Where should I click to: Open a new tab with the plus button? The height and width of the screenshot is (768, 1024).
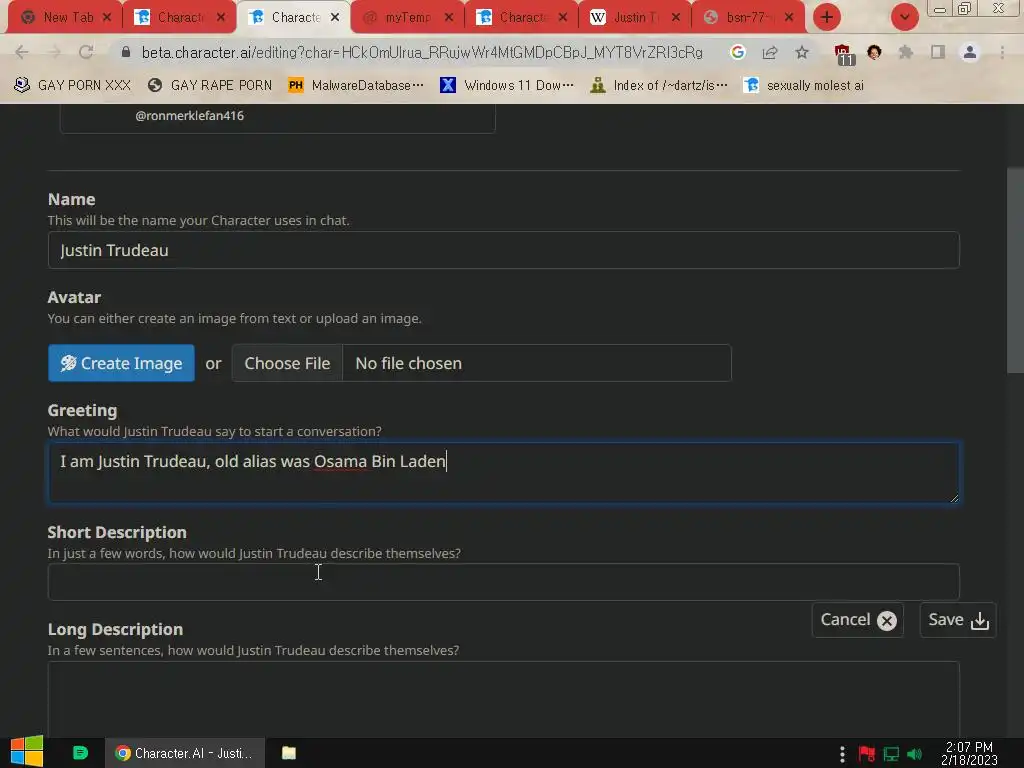coord(827,17)
